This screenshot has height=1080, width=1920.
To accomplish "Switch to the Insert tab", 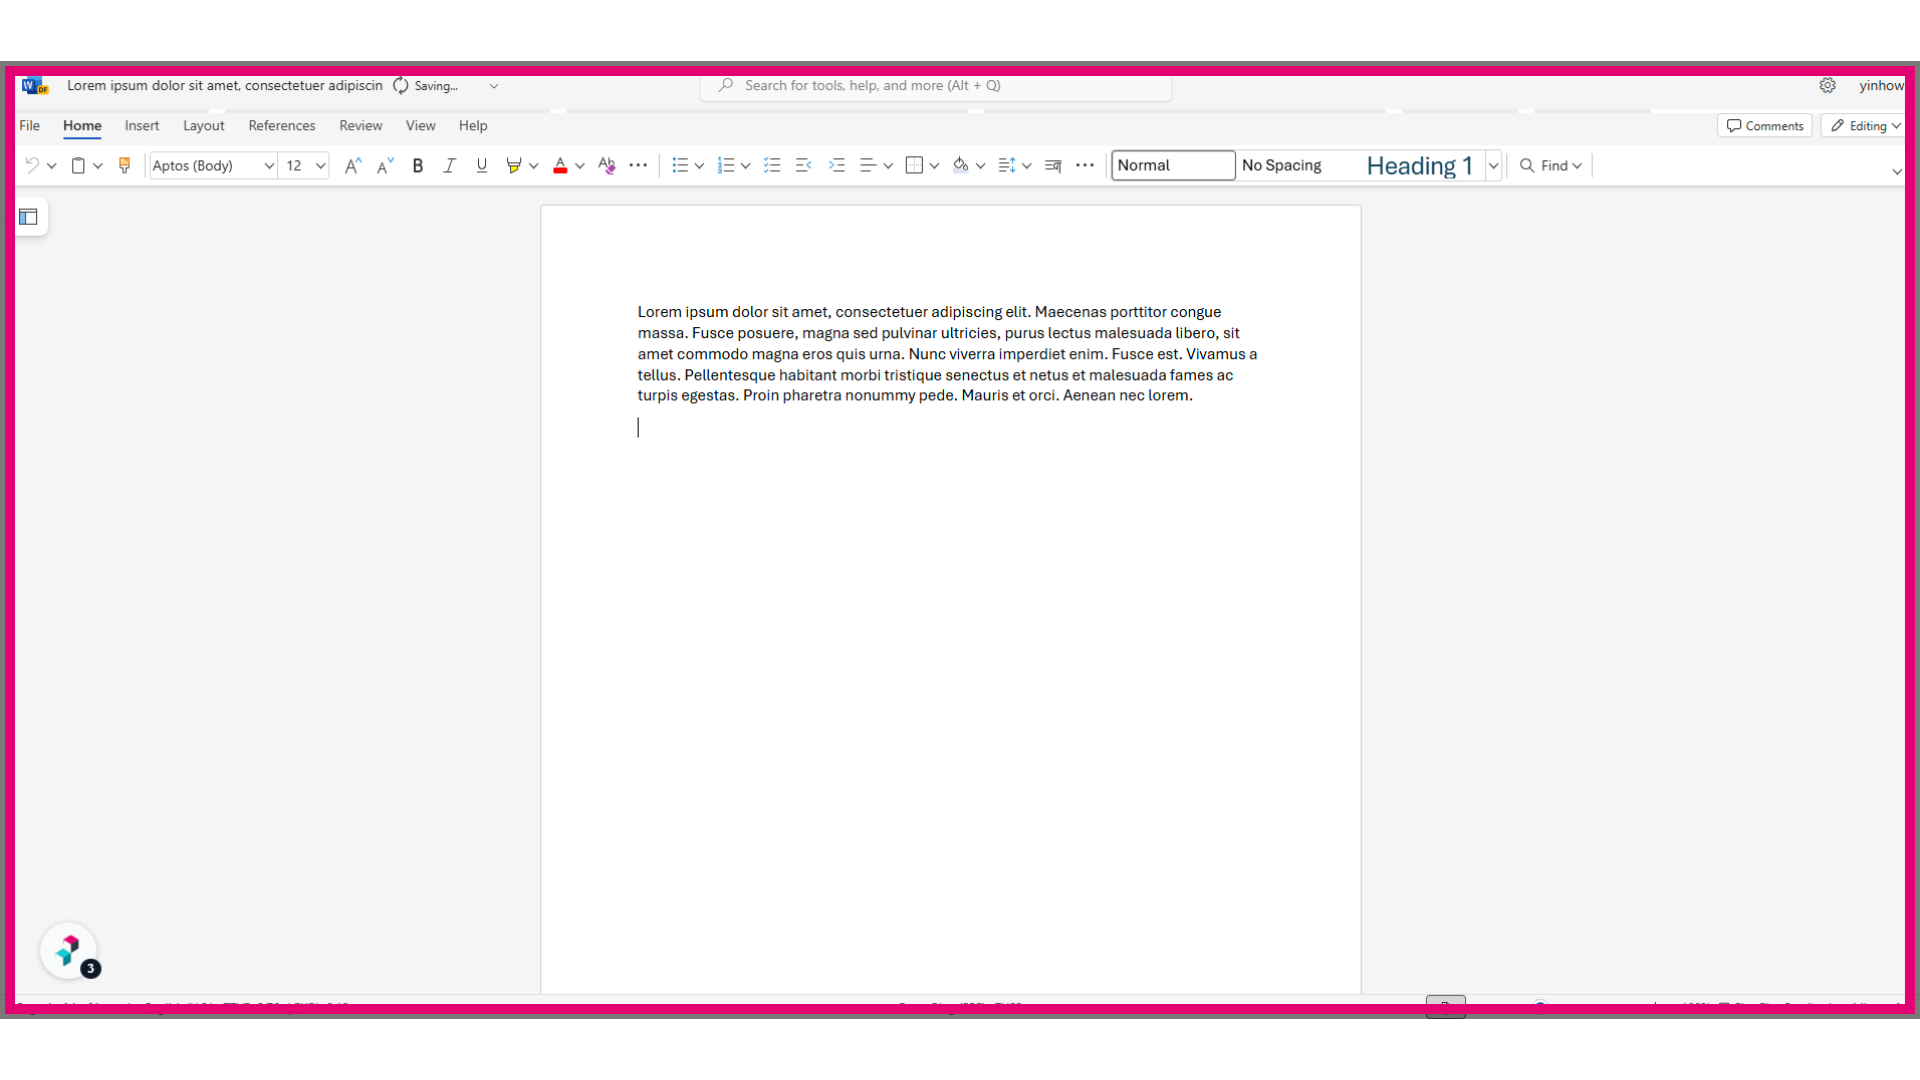I will [142, 126].
